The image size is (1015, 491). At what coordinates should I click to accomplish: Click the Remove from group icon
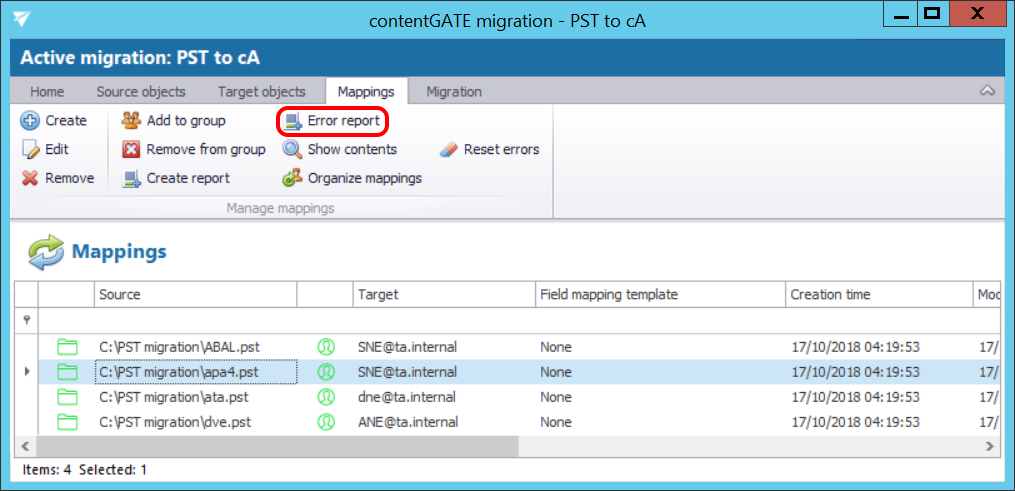(131, 150)
